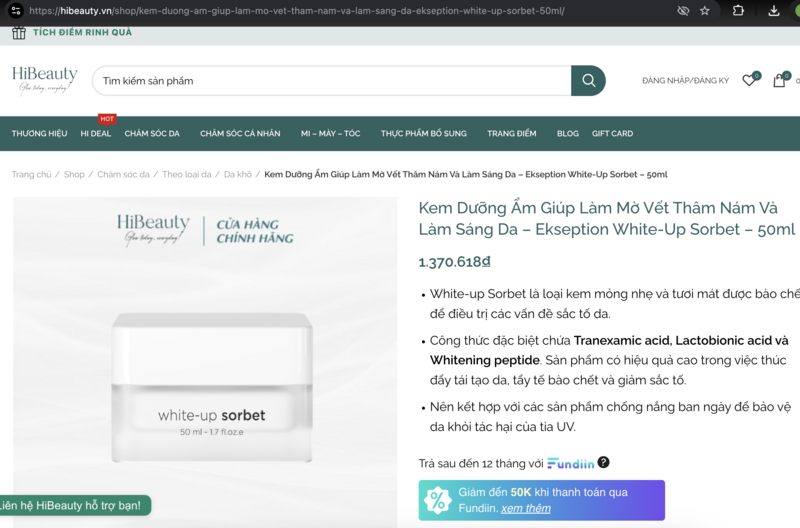The image size is (800, 528).
Task: Focus the Tìm kiếm sản phẩm search field
Action: coord(332,81)
